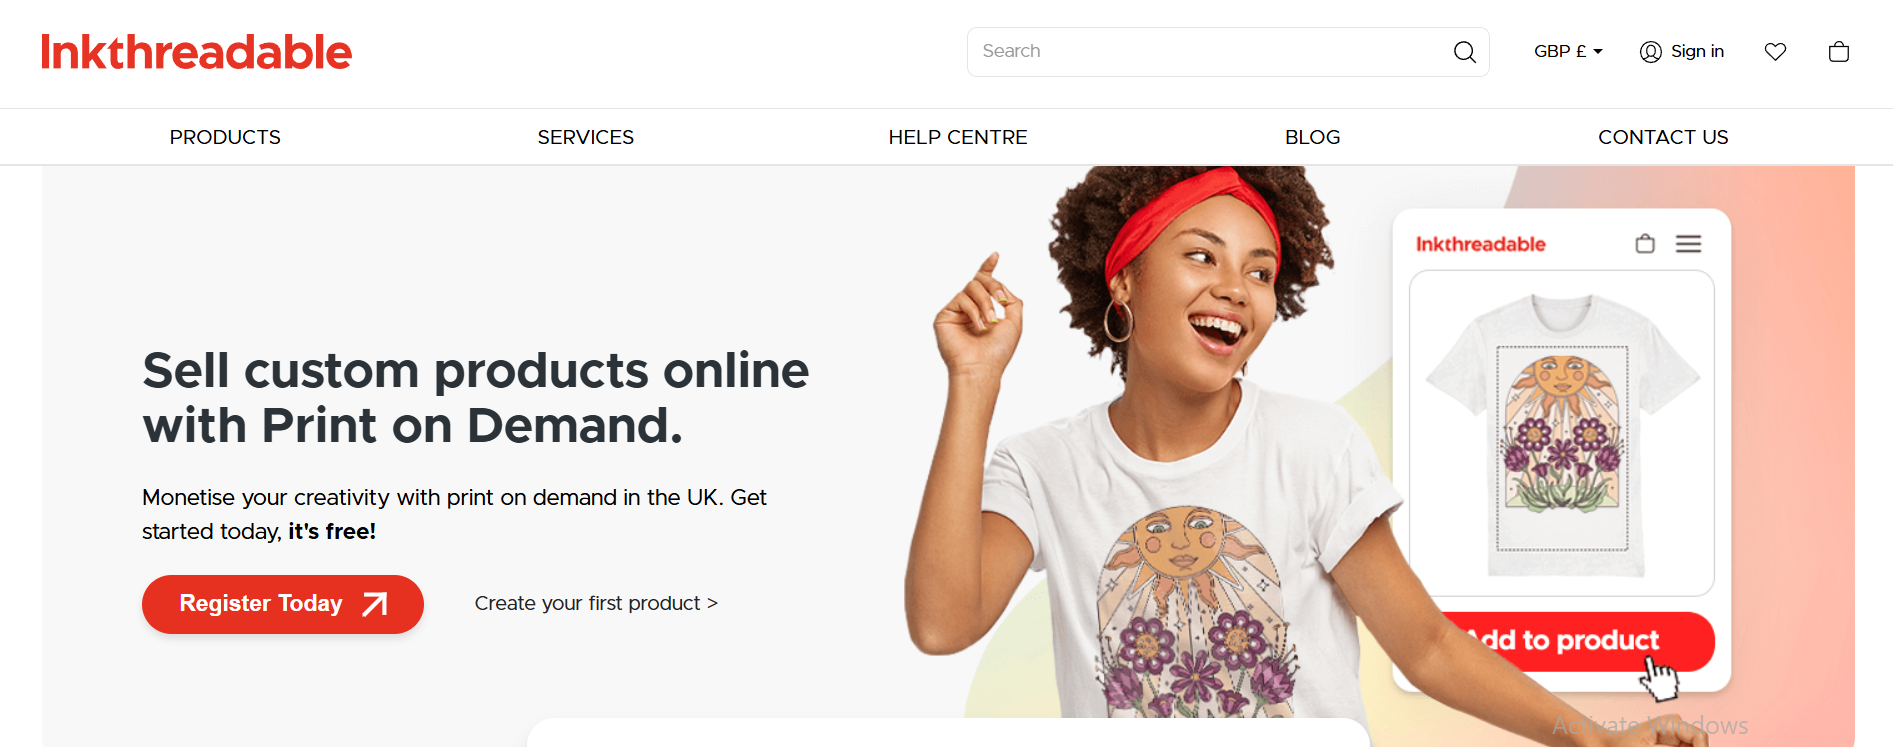Image resolution: width=1893 pixels, height=747 pixels.
Task: Open the shopping bag in header
Action: click(x=1838, y=52)
